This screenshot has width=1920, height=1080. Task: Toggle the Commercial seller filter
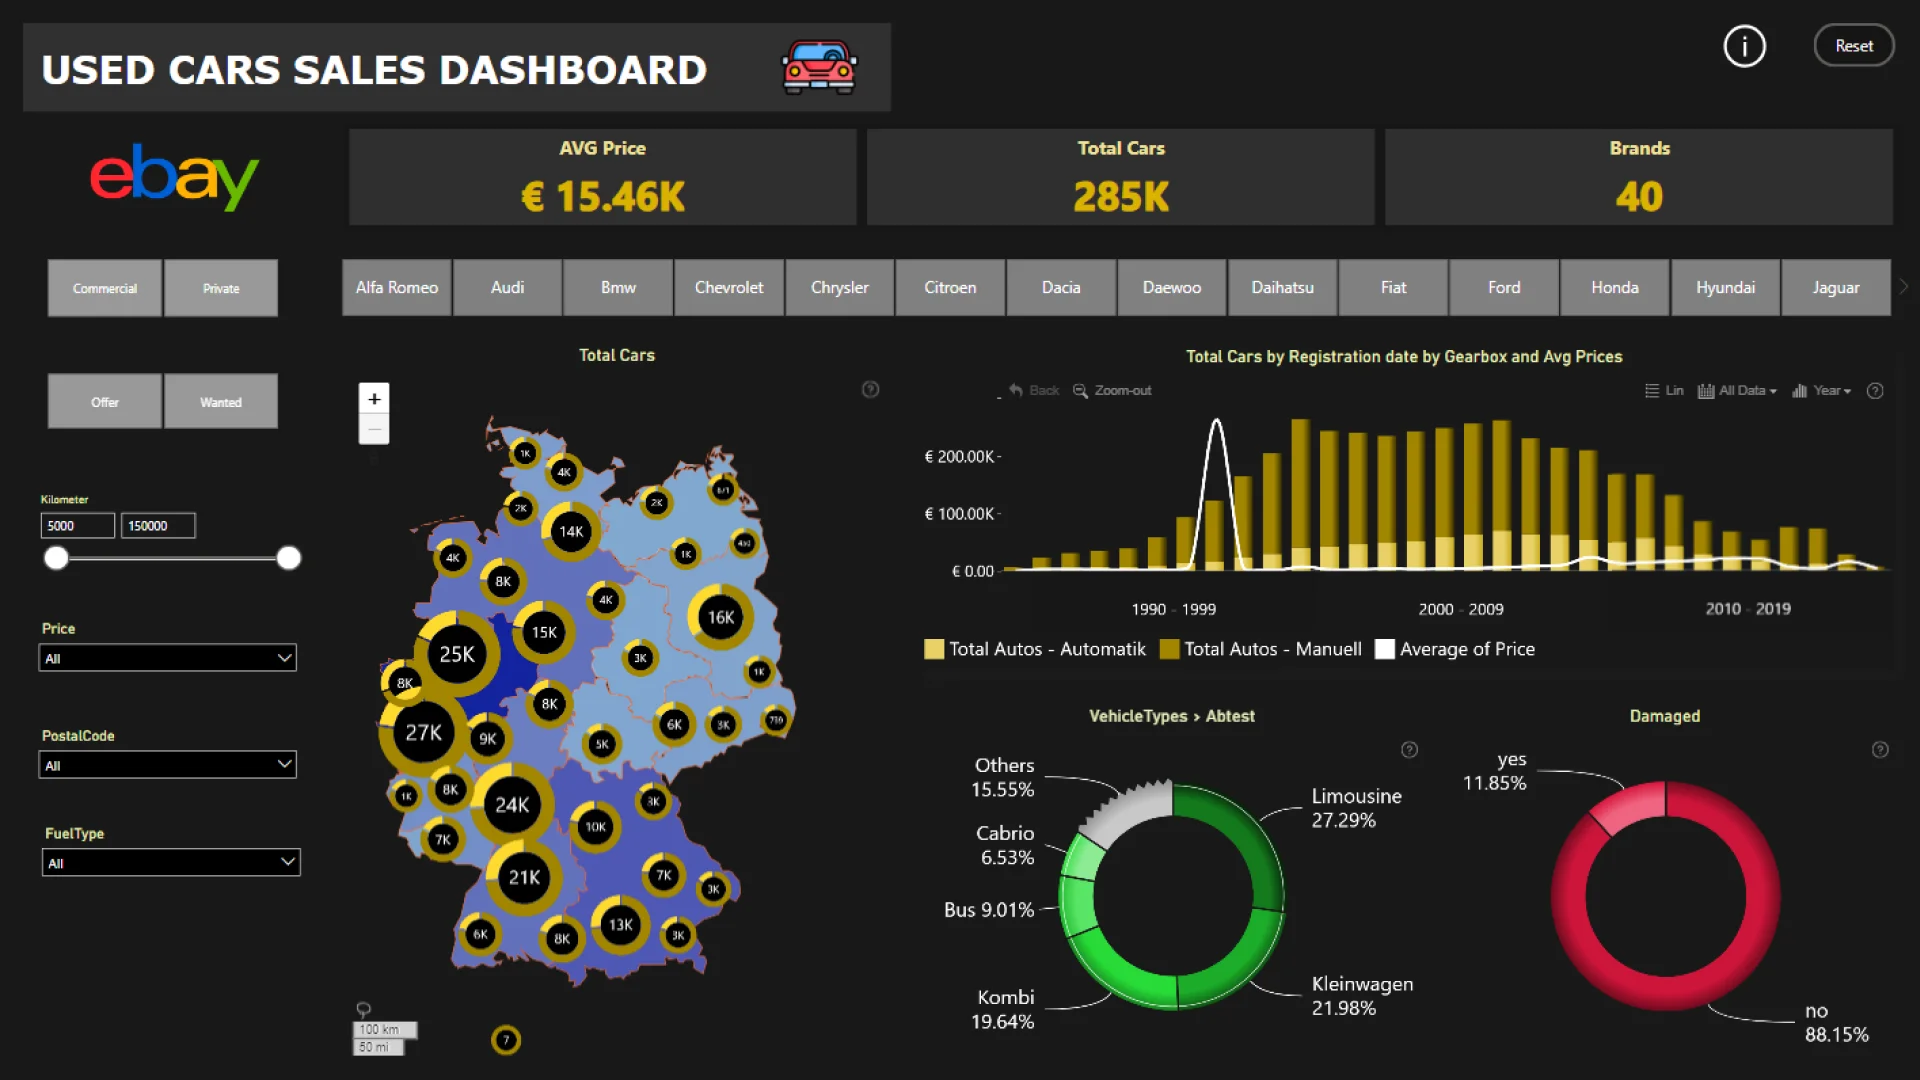104,288
